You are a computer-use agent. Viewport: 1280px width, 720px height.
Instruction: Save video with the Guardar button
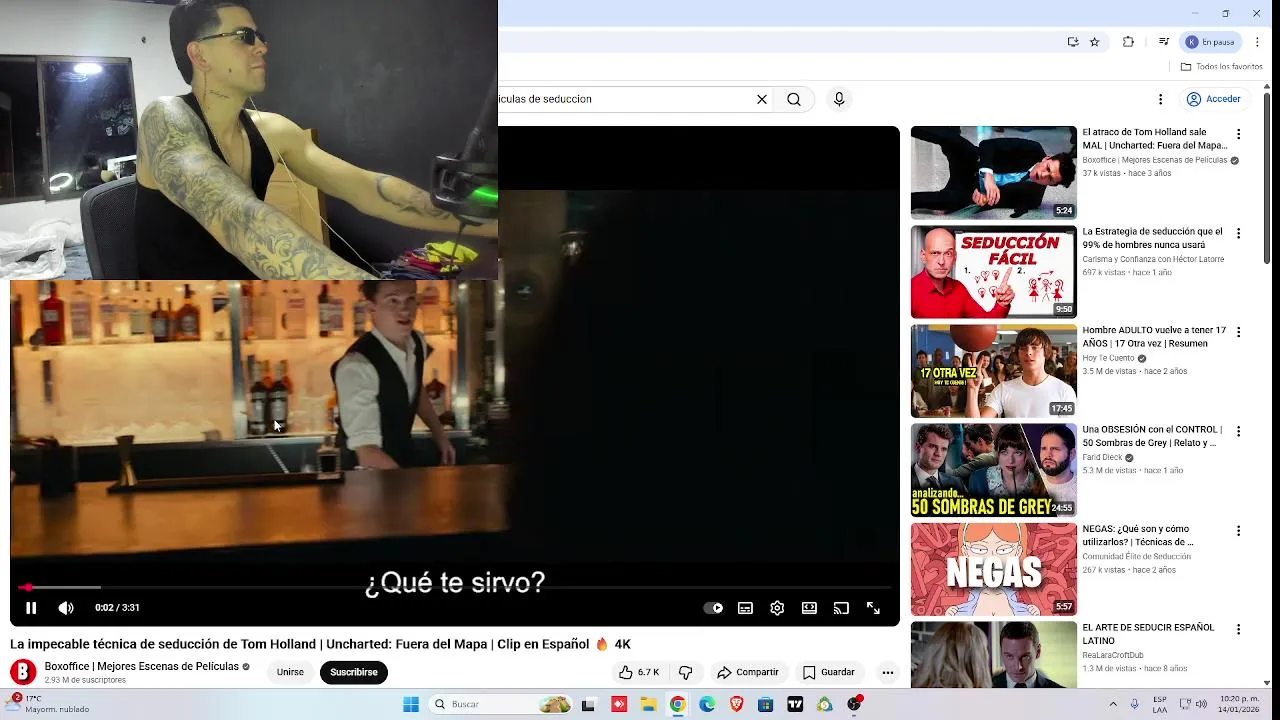829,672
